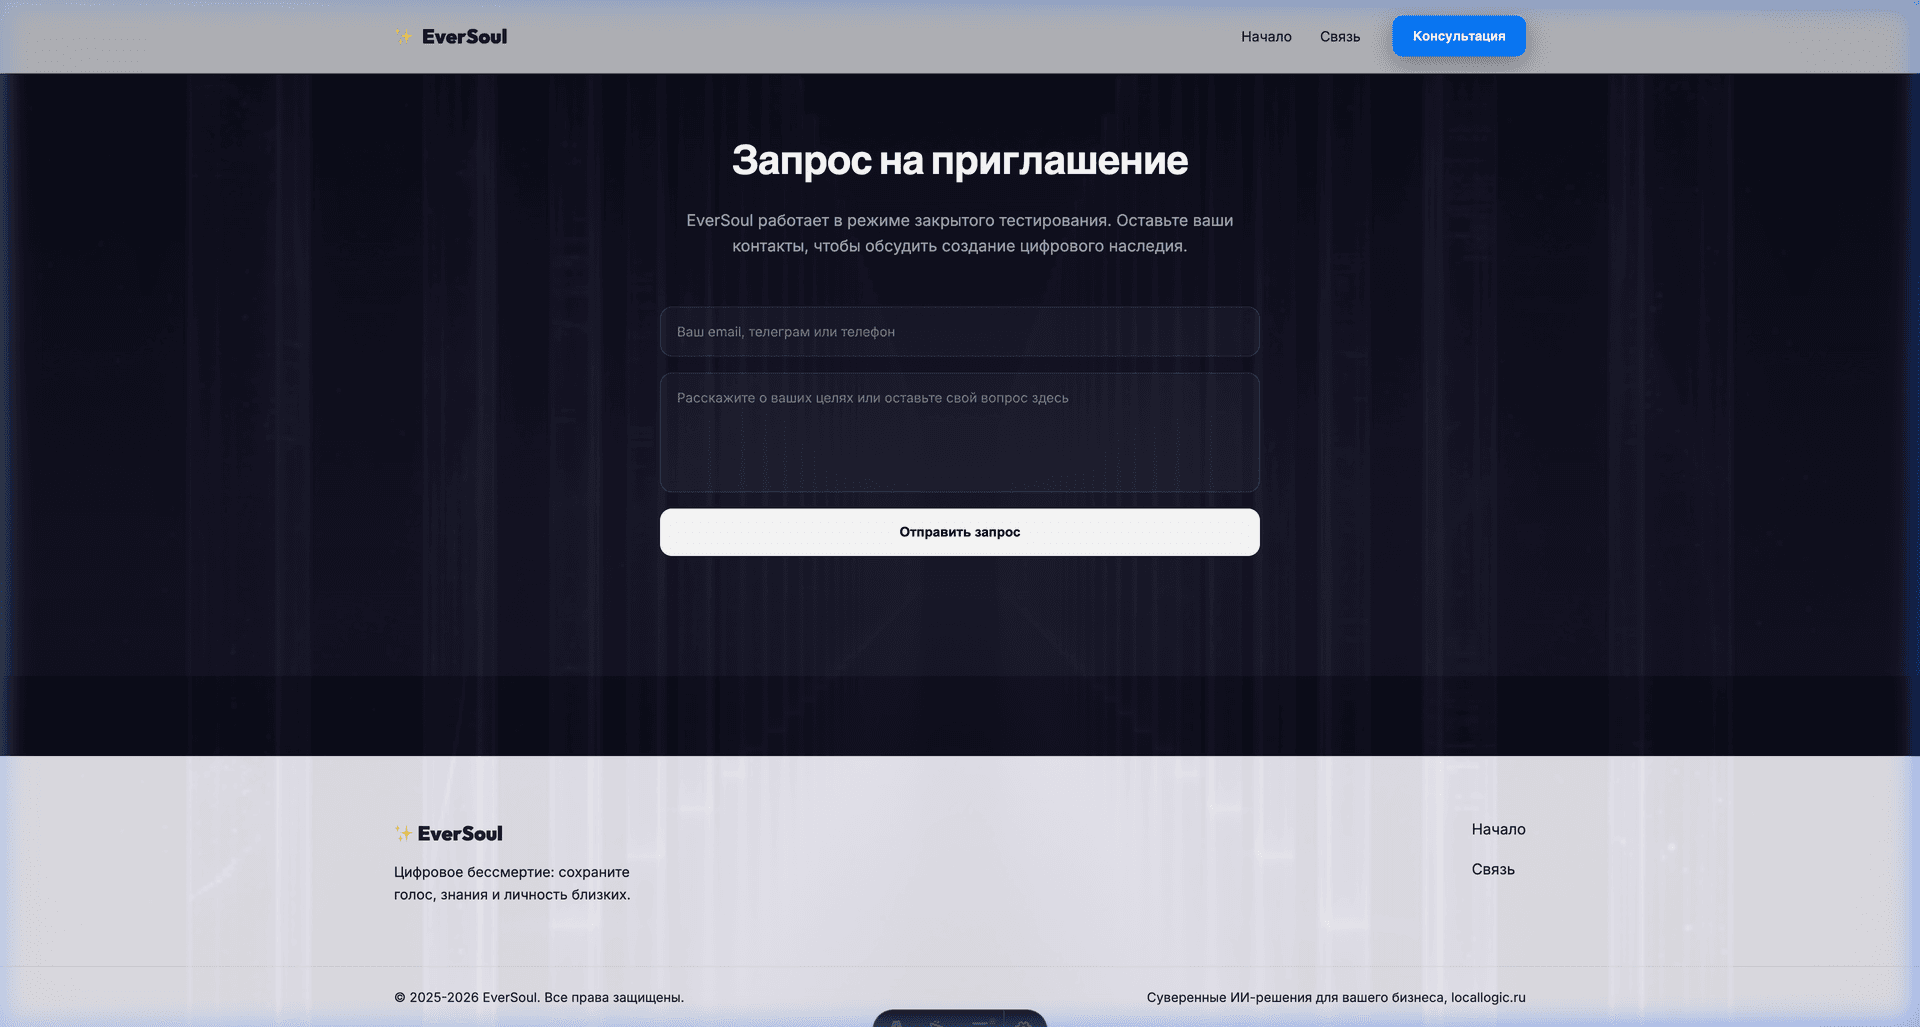Screen dimensions: 1920x1027
Task: Click the sparkle icon in the header logo
Action: click(403, 36)
